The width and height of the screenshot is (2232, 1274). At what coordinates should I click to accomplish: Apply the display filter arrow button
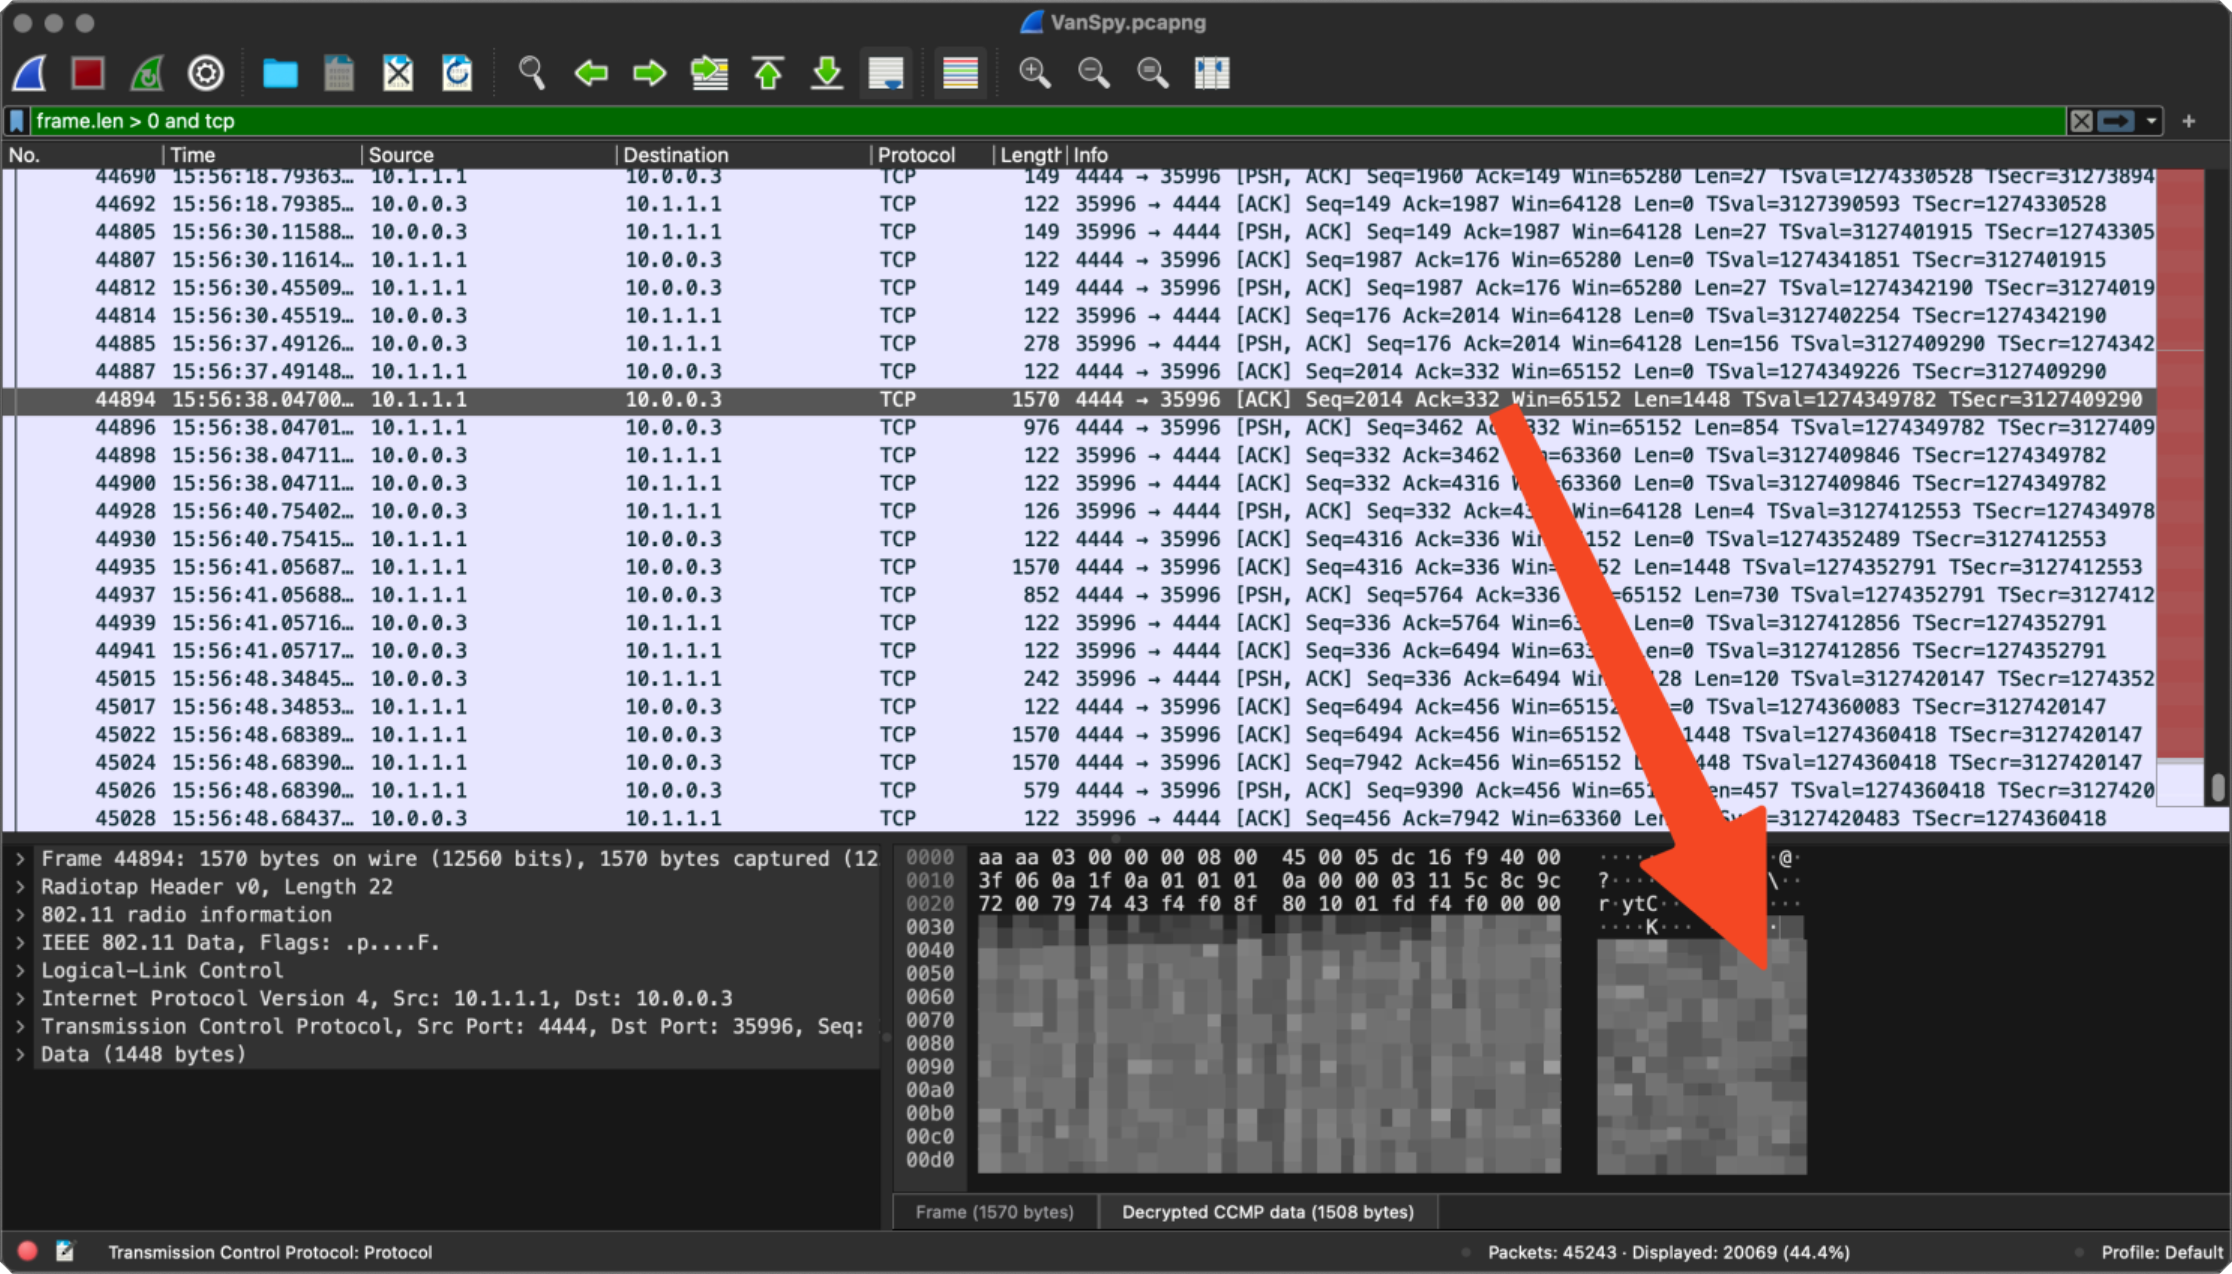[2115, 121]
